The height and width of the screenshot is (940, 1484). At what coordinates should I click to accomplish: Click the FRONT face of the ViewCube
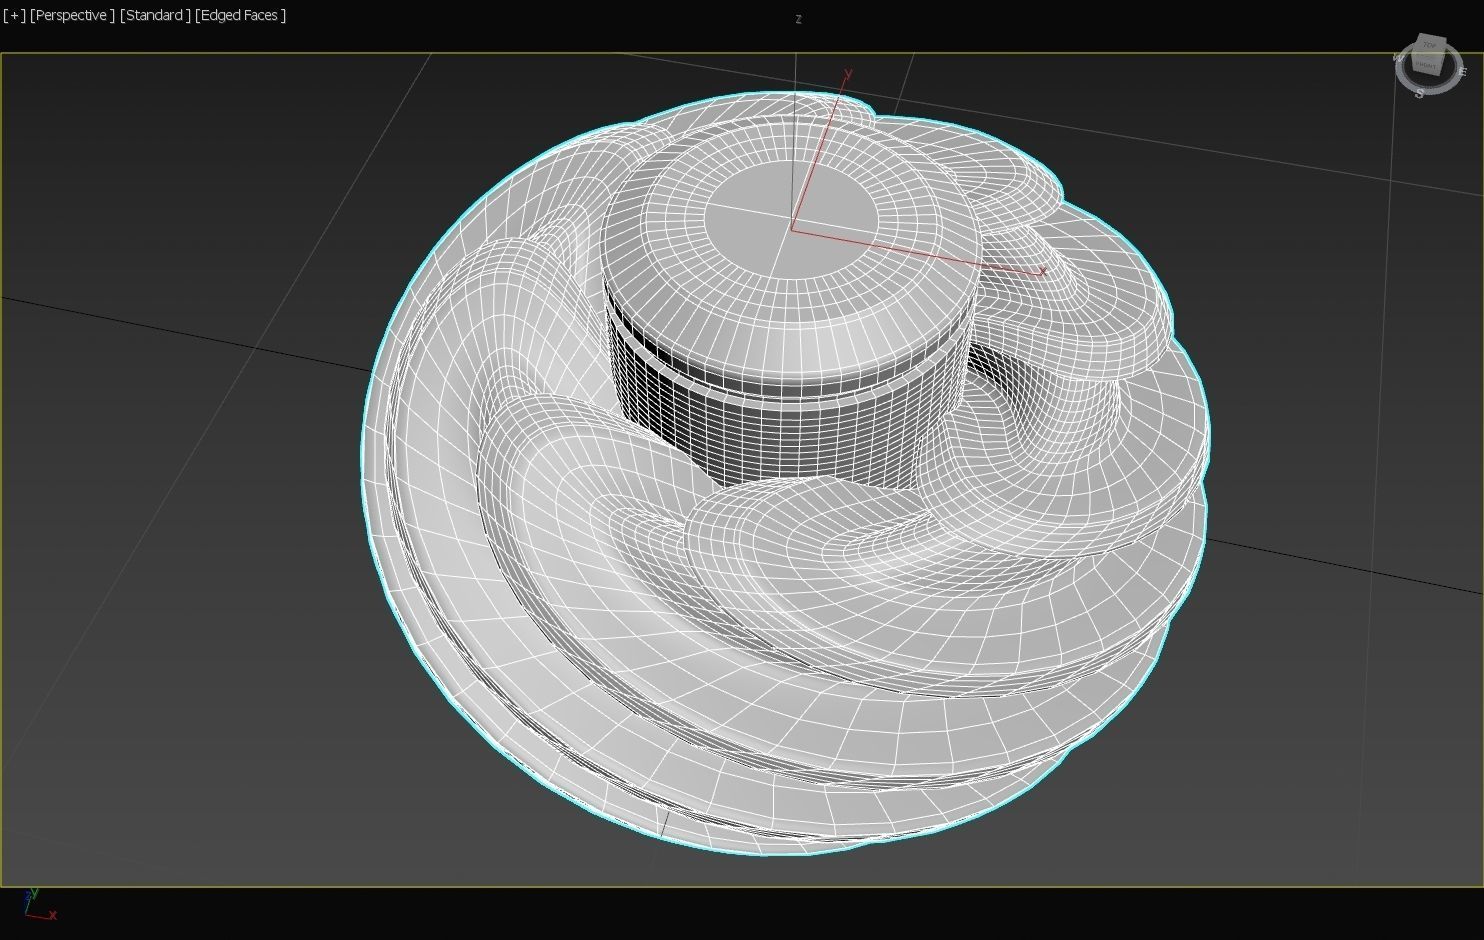coord(1425,65)
